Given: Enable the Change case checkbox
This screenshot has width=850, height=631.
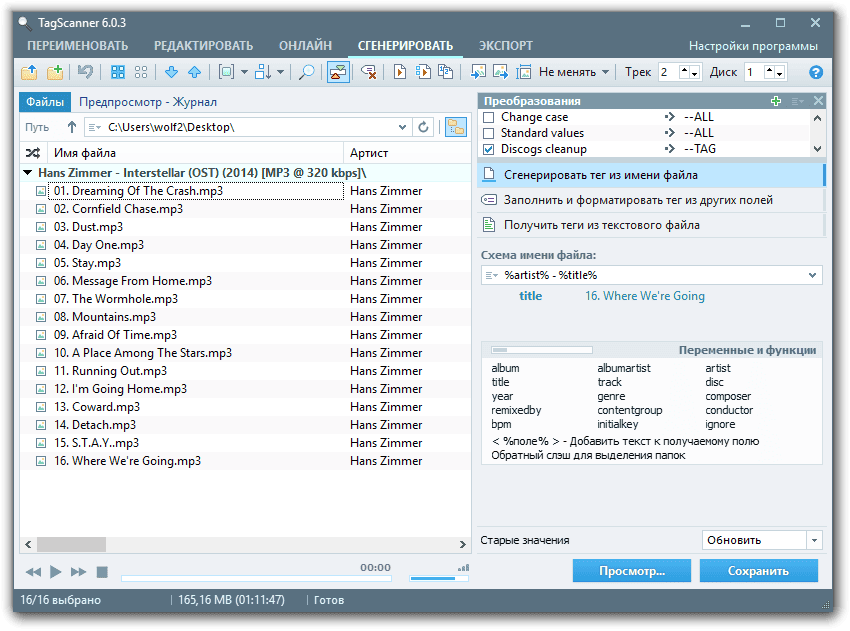Looking at the screenshot, I should coord(489,117).
